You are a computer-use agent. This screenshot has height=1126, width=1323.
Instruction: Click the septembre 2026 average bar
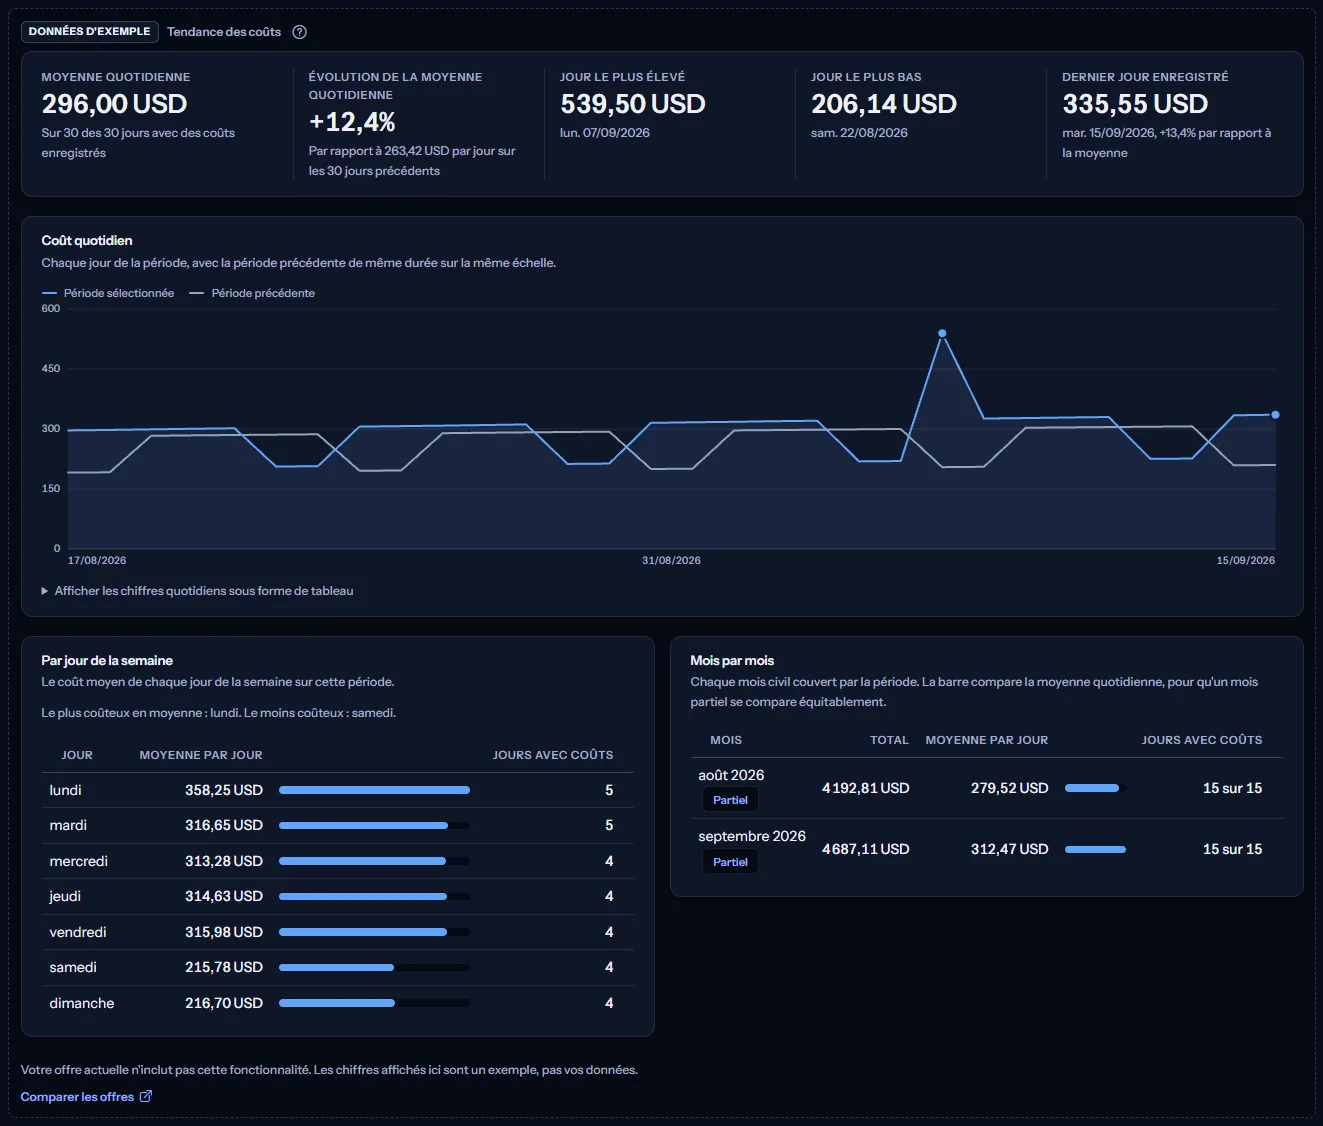pos(1095,850)
